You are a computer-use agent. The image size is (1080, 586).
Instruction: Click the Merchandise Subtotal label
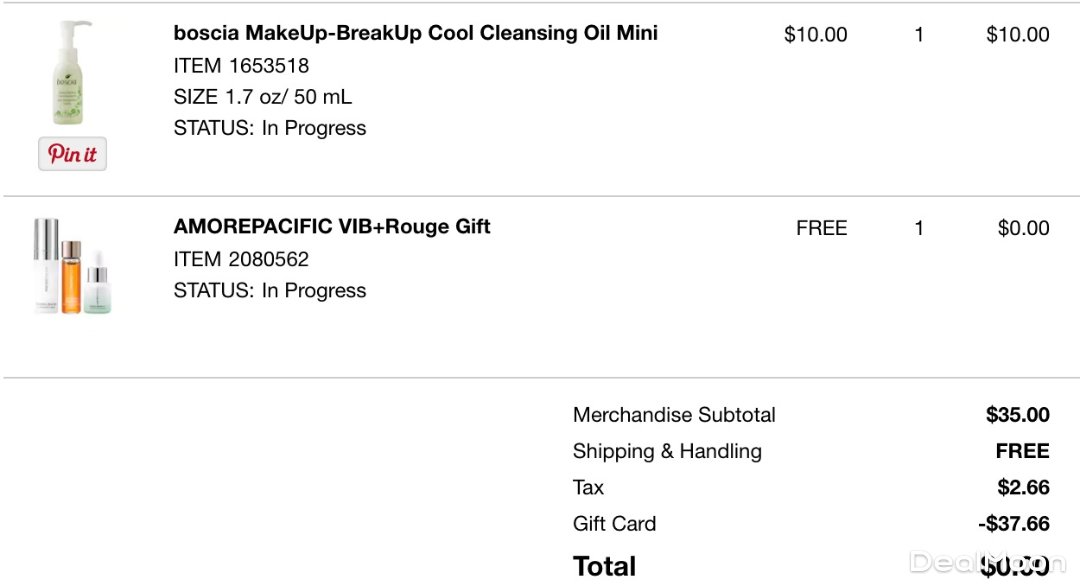point(674,415)
